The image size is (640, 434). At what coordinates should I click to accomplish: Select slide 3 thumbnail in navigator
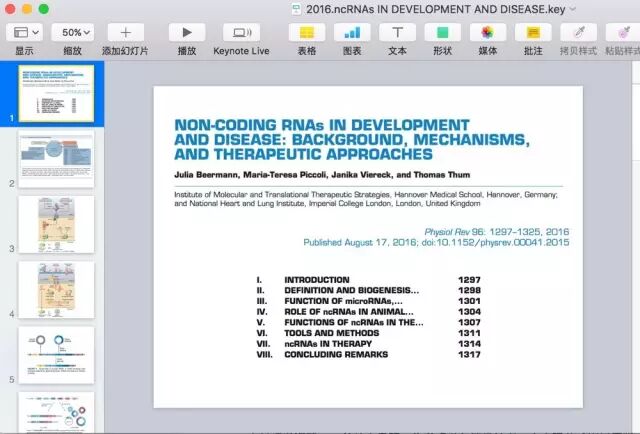(x=56, y=224)
